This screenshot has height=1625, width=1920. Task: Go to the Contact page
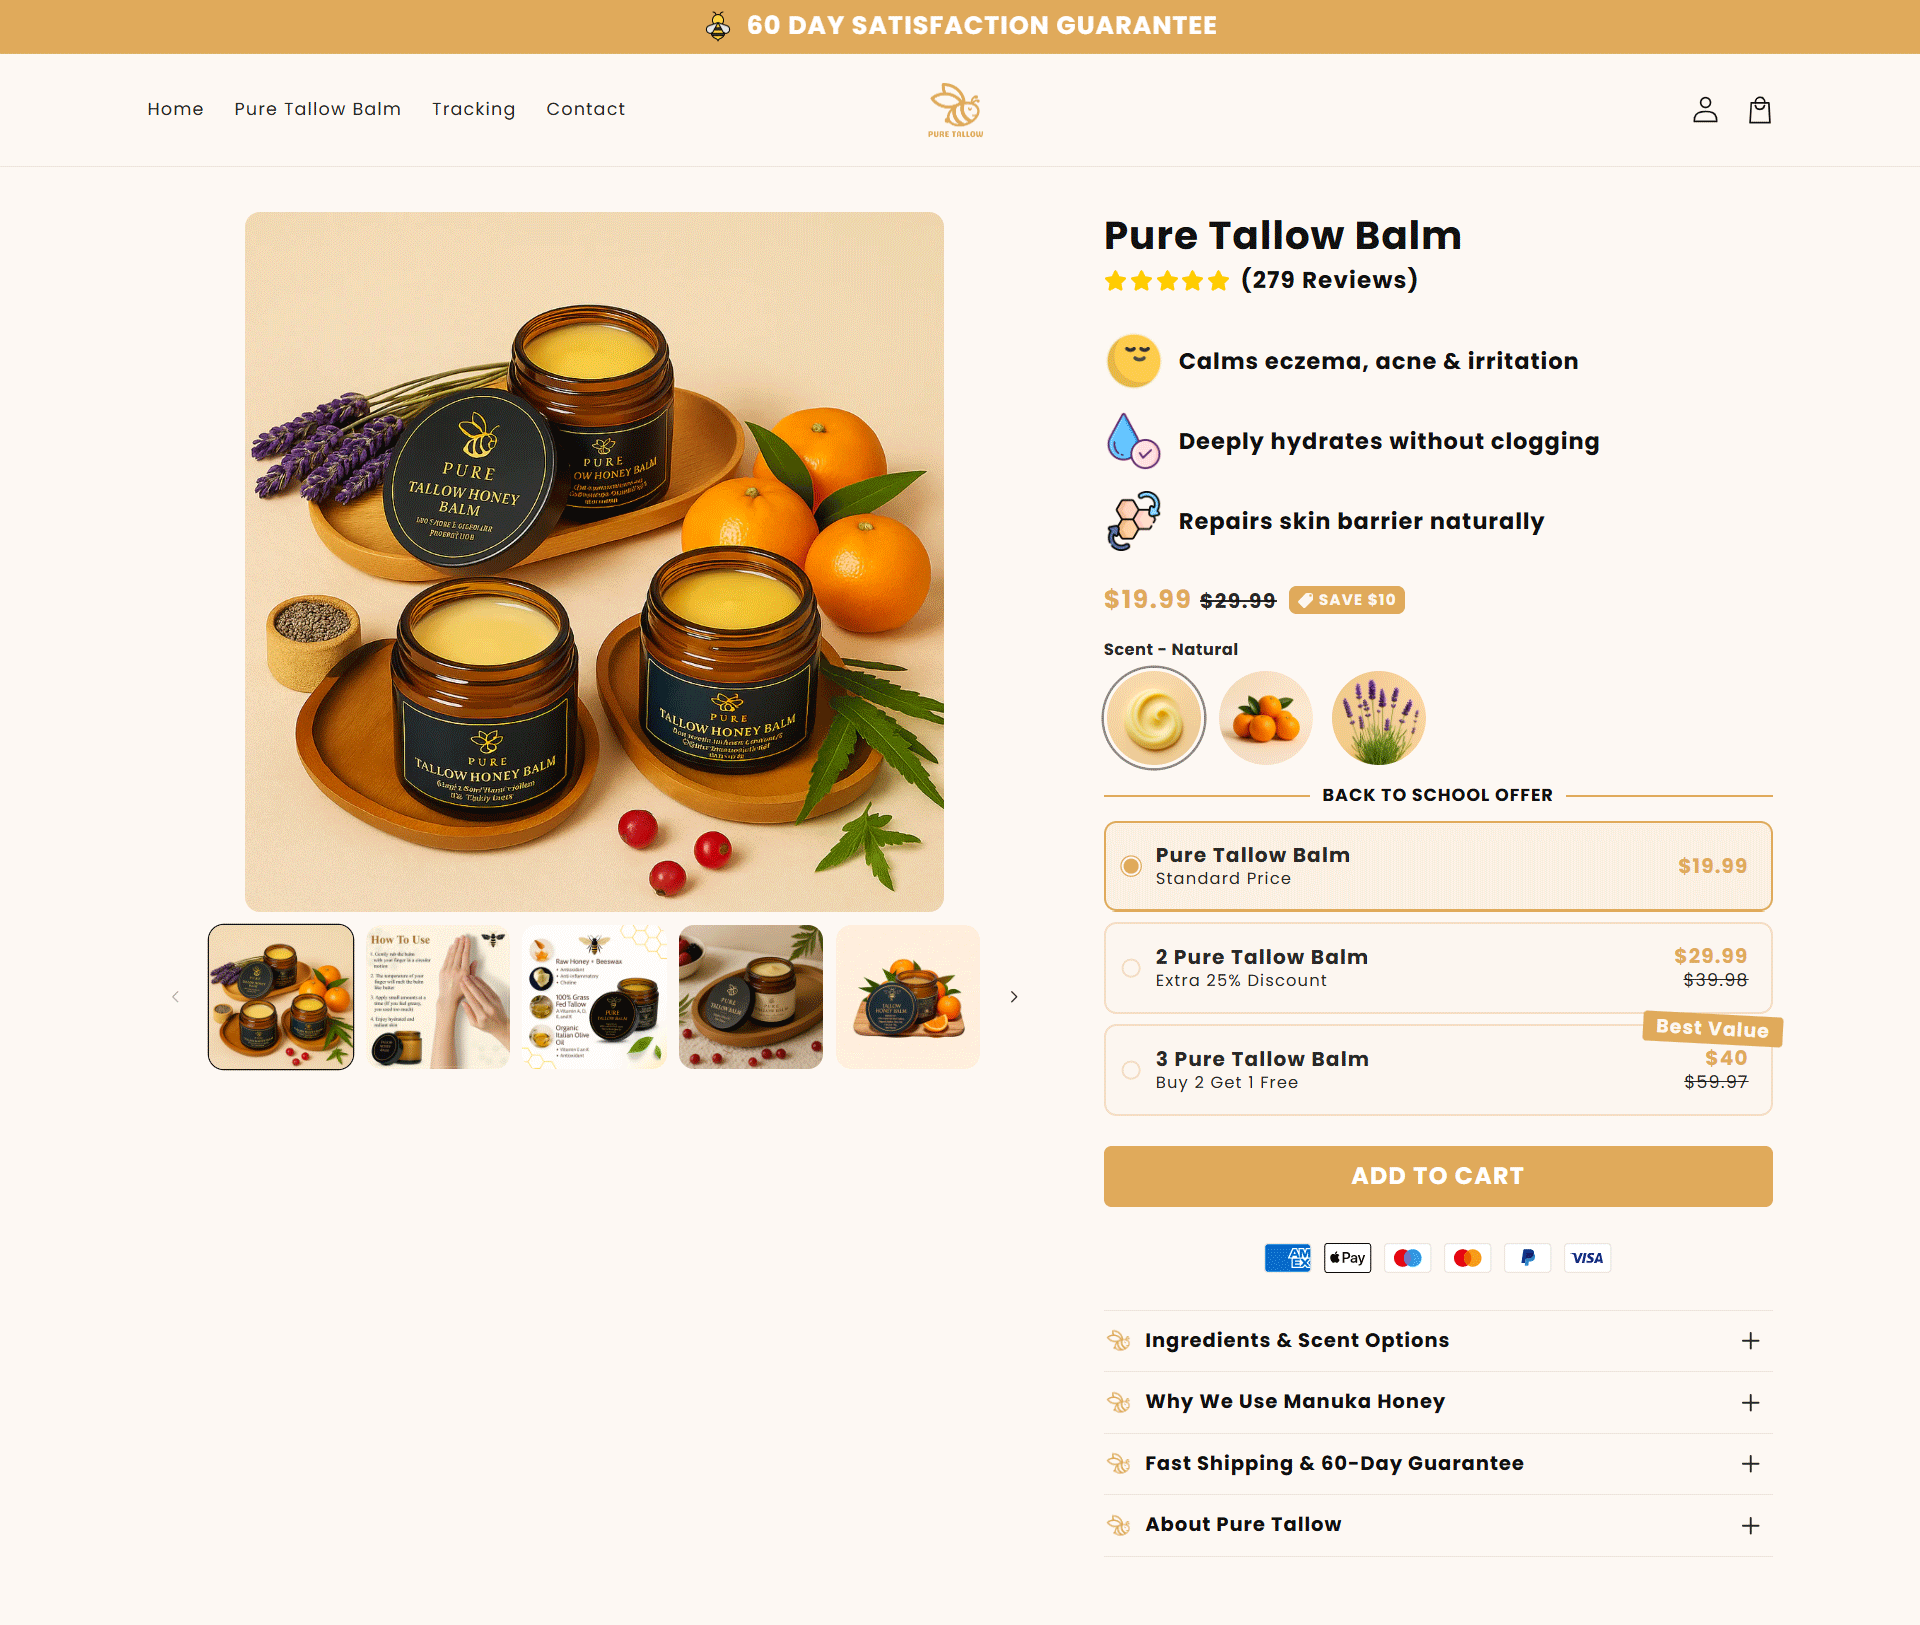(x=585, y=109)
